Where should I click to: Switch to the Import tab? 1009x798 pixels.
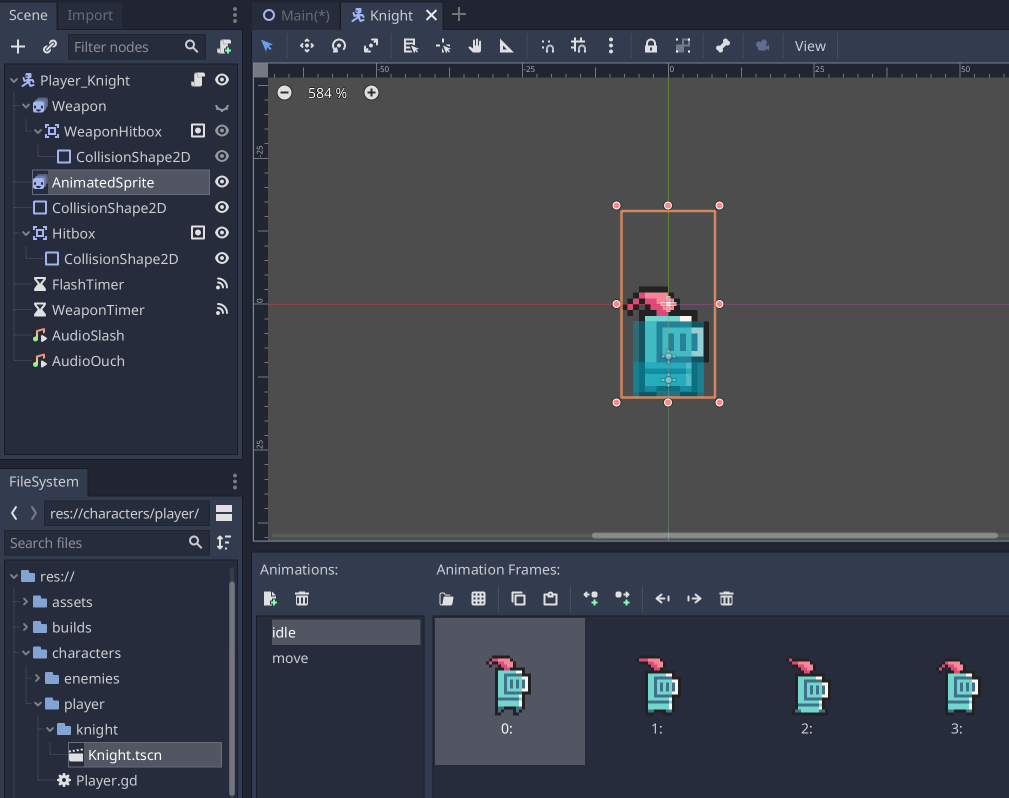tap(89, 15)
